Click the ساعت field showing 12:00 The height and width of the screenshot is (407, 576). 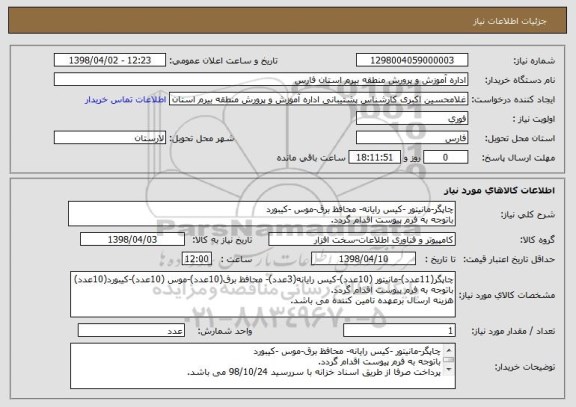coord(197,259)
